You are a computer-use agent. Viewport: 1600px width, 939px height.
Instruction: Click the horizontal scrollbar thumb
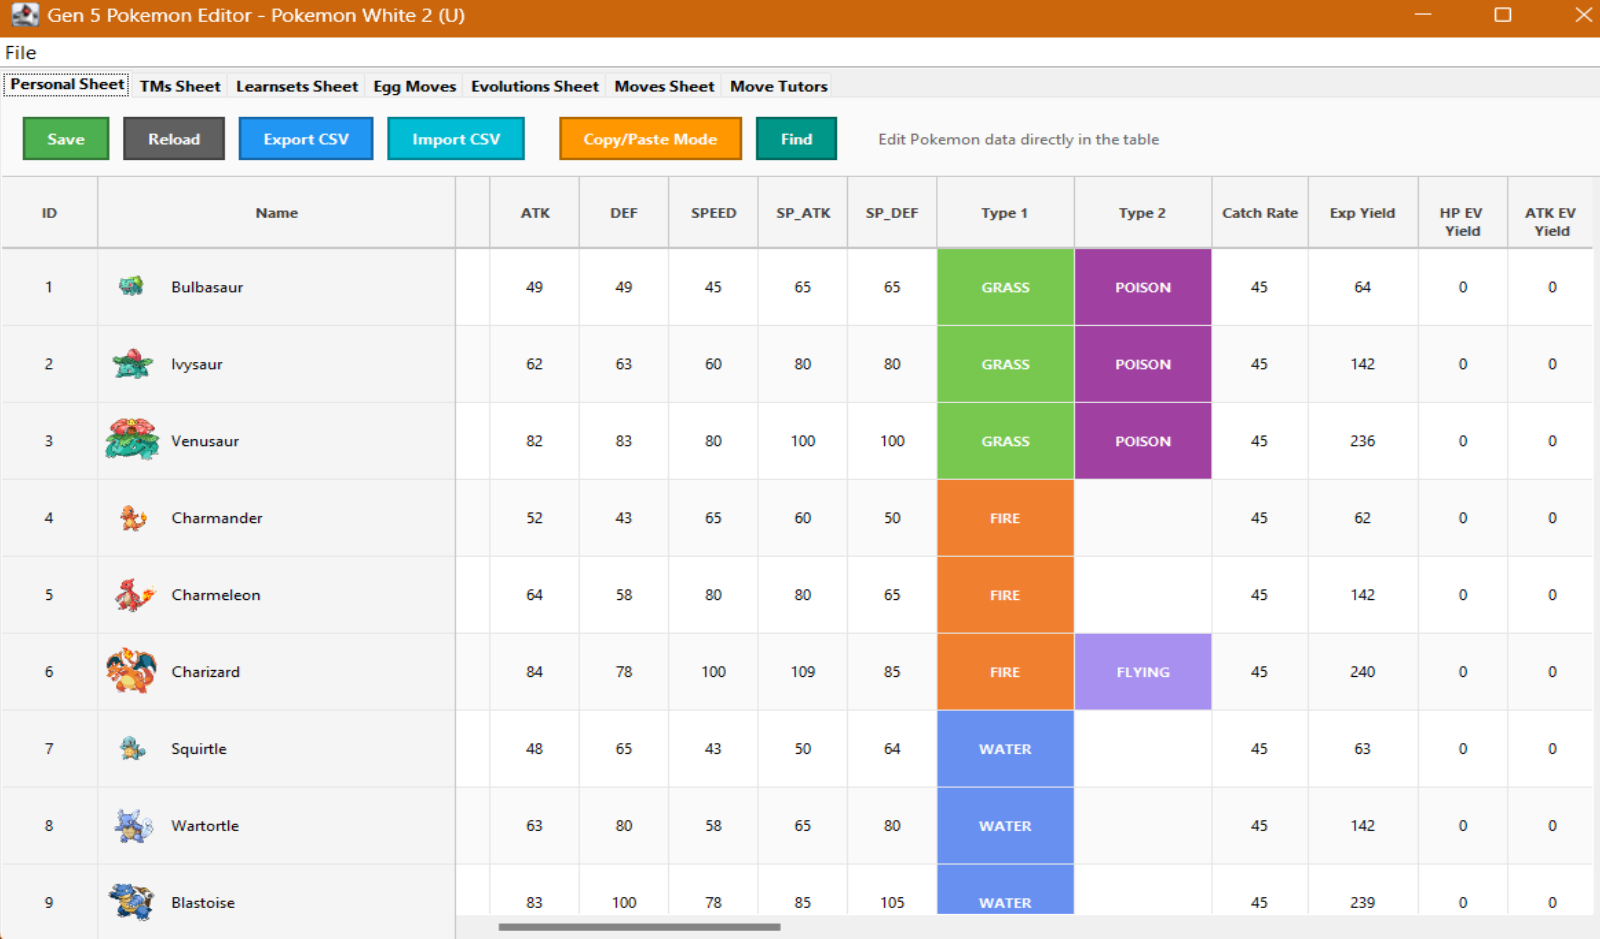(x=639, y=927)
